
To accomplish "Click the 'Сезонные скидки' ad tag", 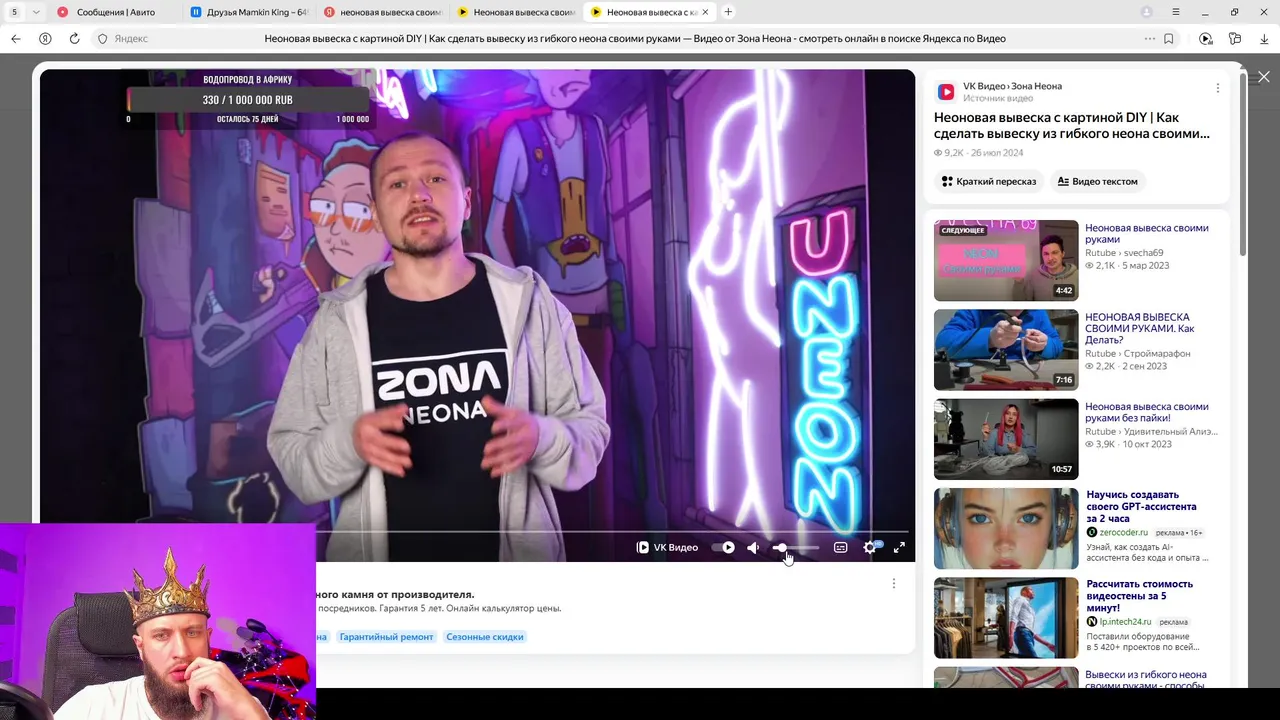I will [x=485, y=637].
